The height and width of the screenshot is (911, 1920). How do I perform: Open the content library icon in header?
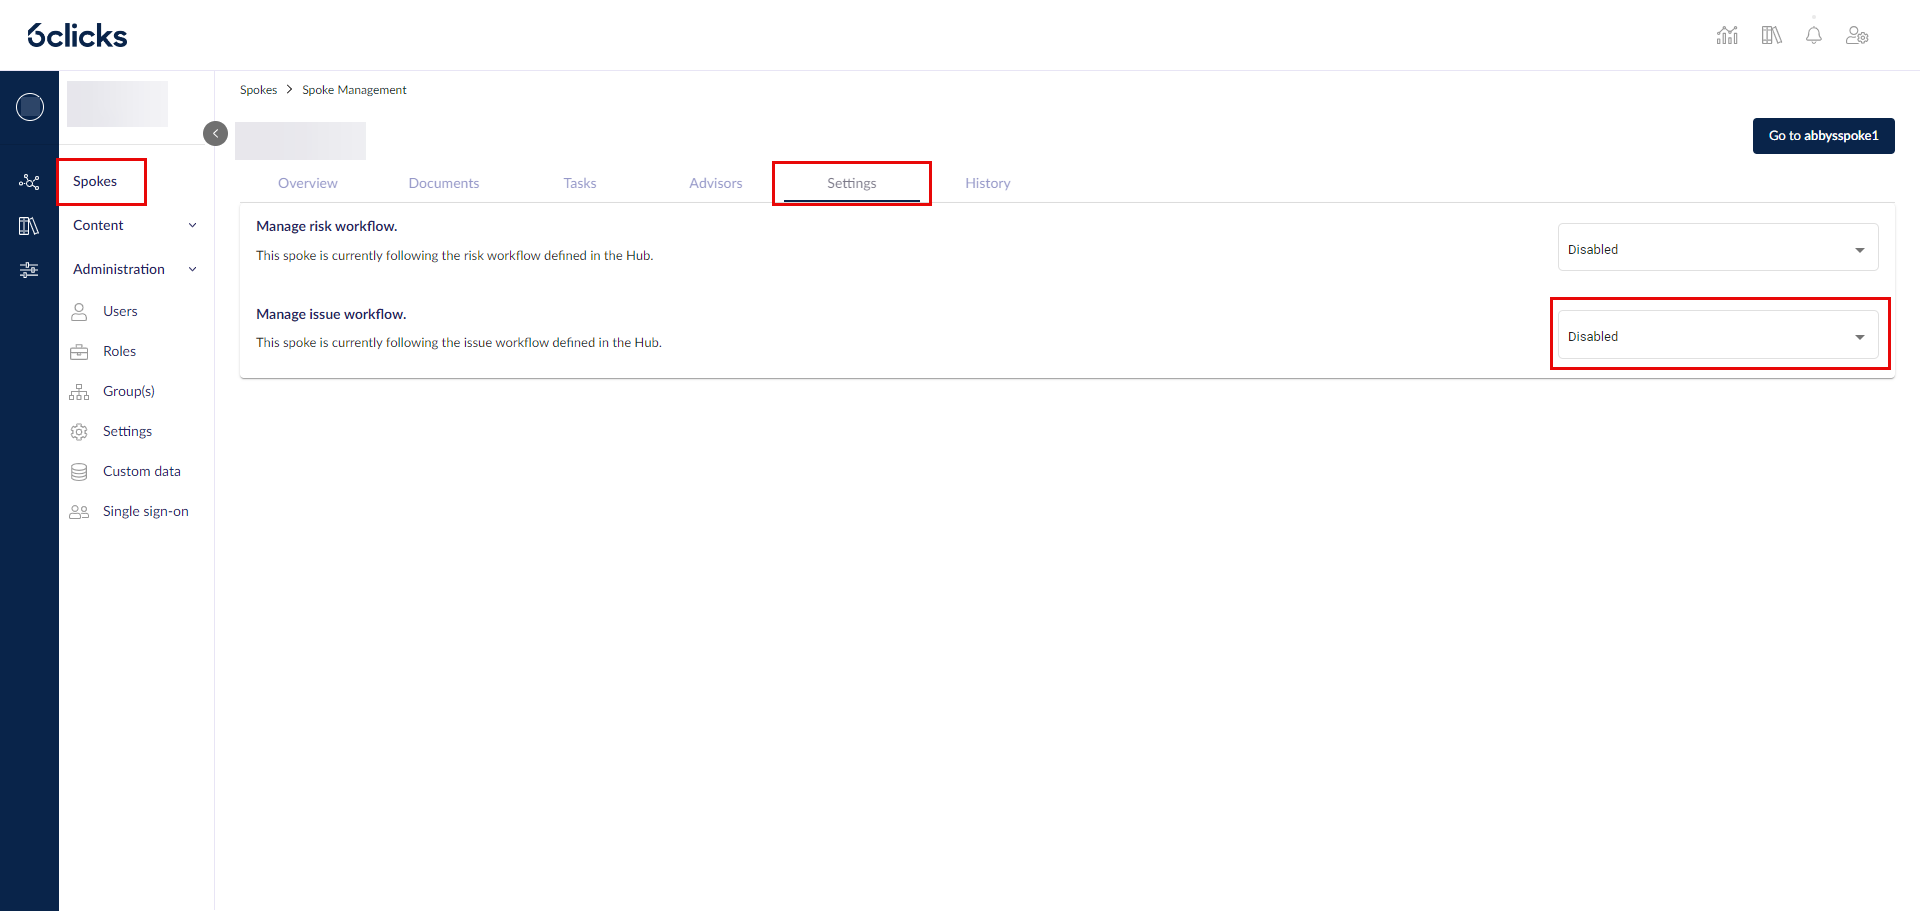(x=1771, y=36)
